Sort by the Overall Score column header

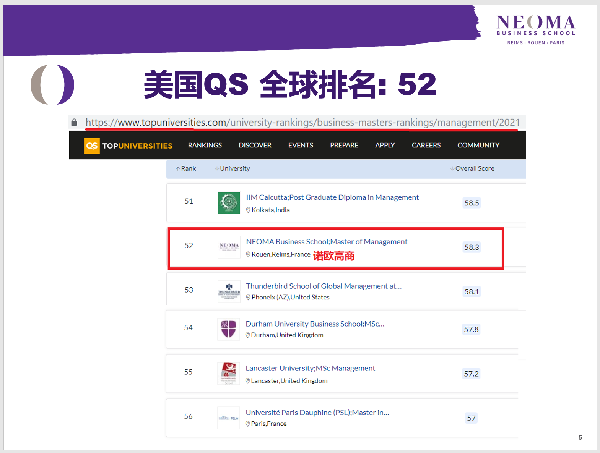[472, 168]
